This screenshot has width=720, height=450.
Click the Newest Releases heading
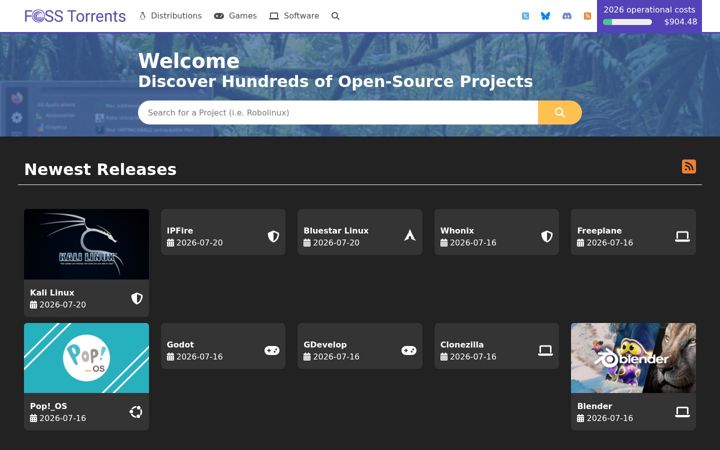[100, 169]
